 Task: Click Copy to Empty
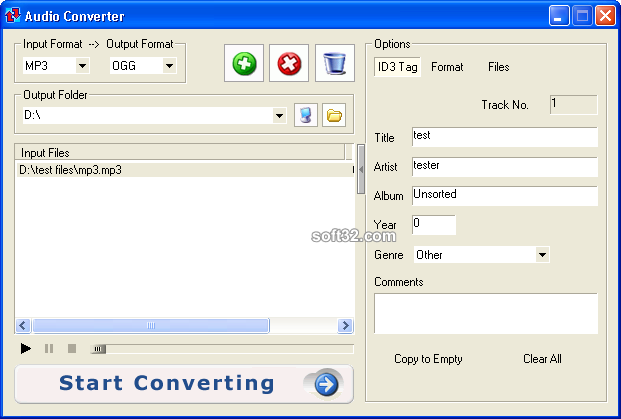click(x=428, y=359)
